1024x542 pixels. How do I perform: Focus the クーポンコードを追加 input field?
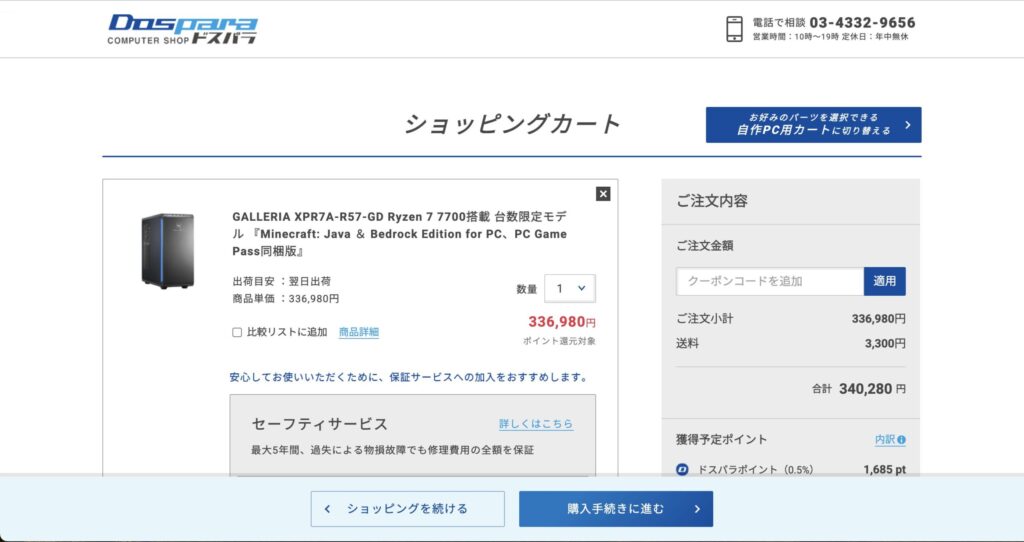click(769, 282)
